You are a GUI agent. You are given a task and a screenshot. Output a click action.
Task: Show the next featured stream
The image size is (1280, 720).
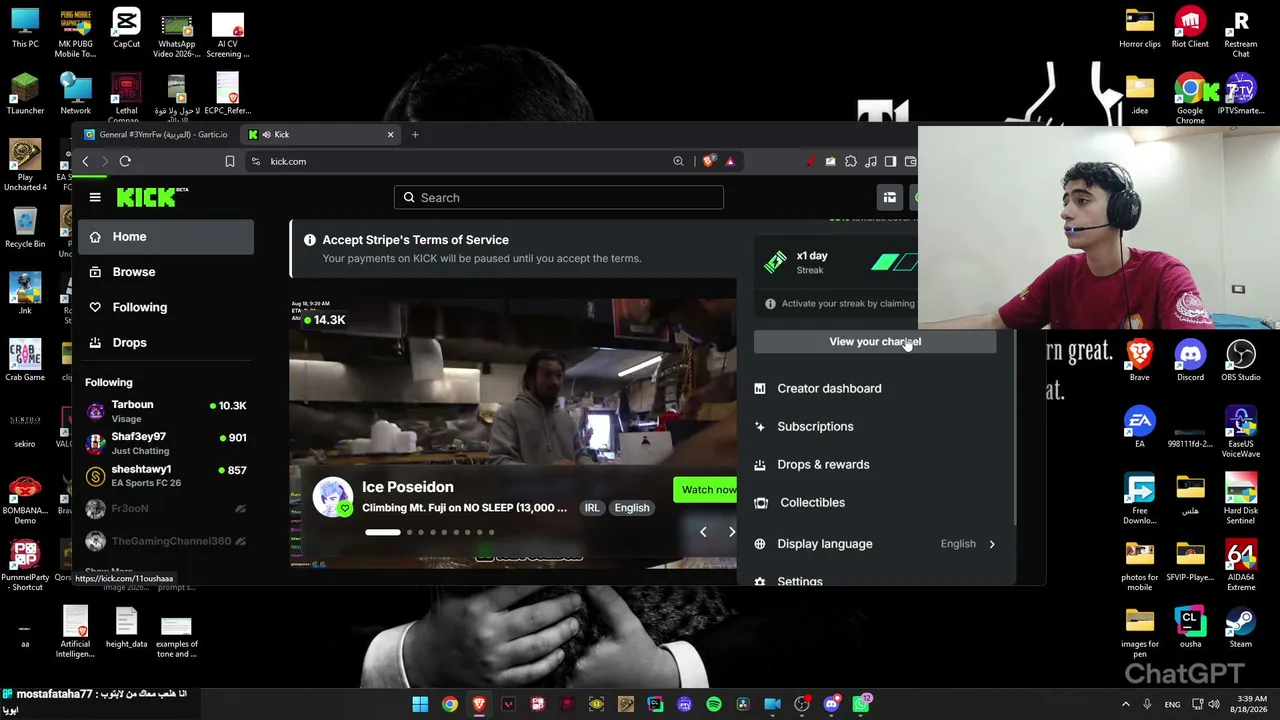pyautogui.click(x=731, y=532)
